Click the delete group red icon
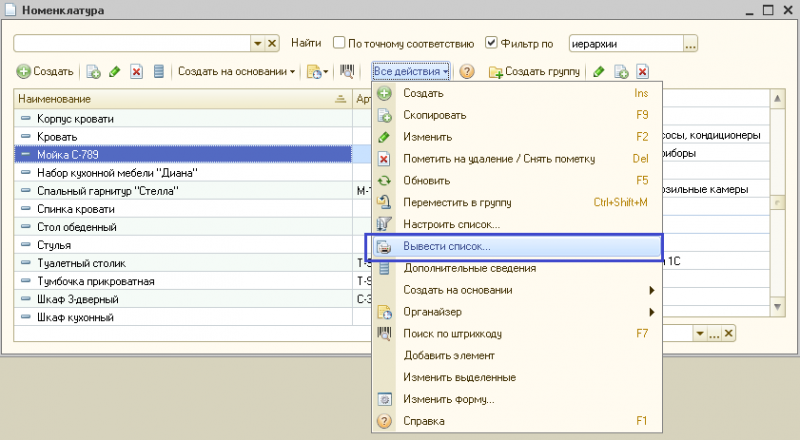This screenshot has width=800, height=440. [642, 71]
